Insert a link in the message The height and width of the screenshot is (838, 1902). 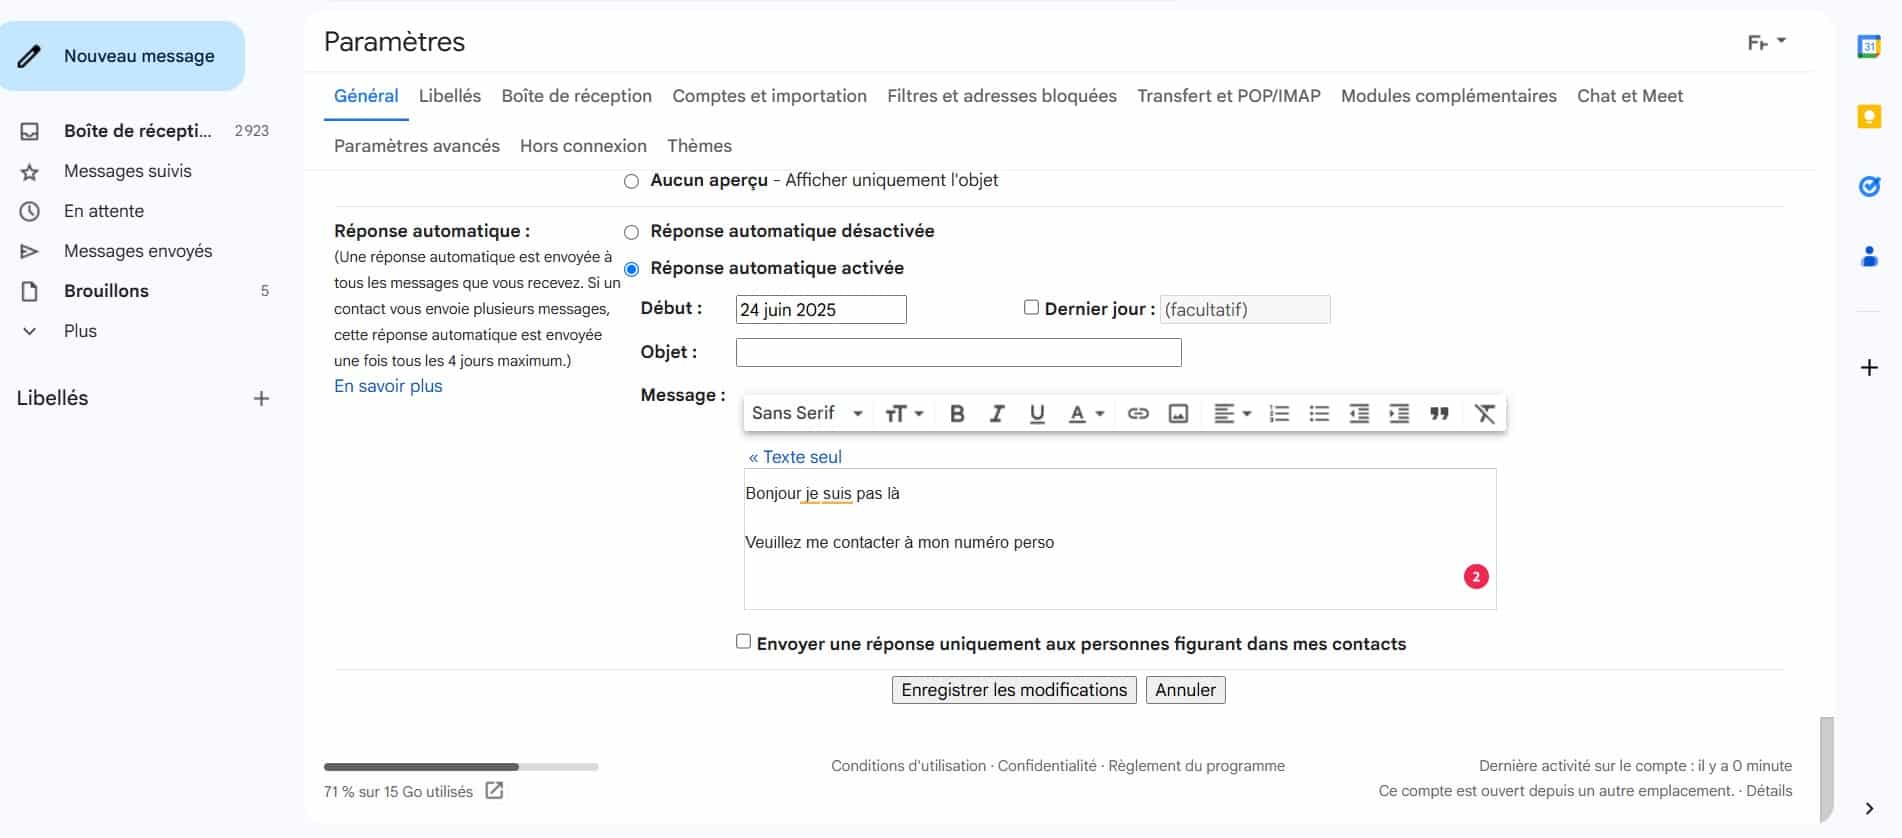tap(1138, 413)
